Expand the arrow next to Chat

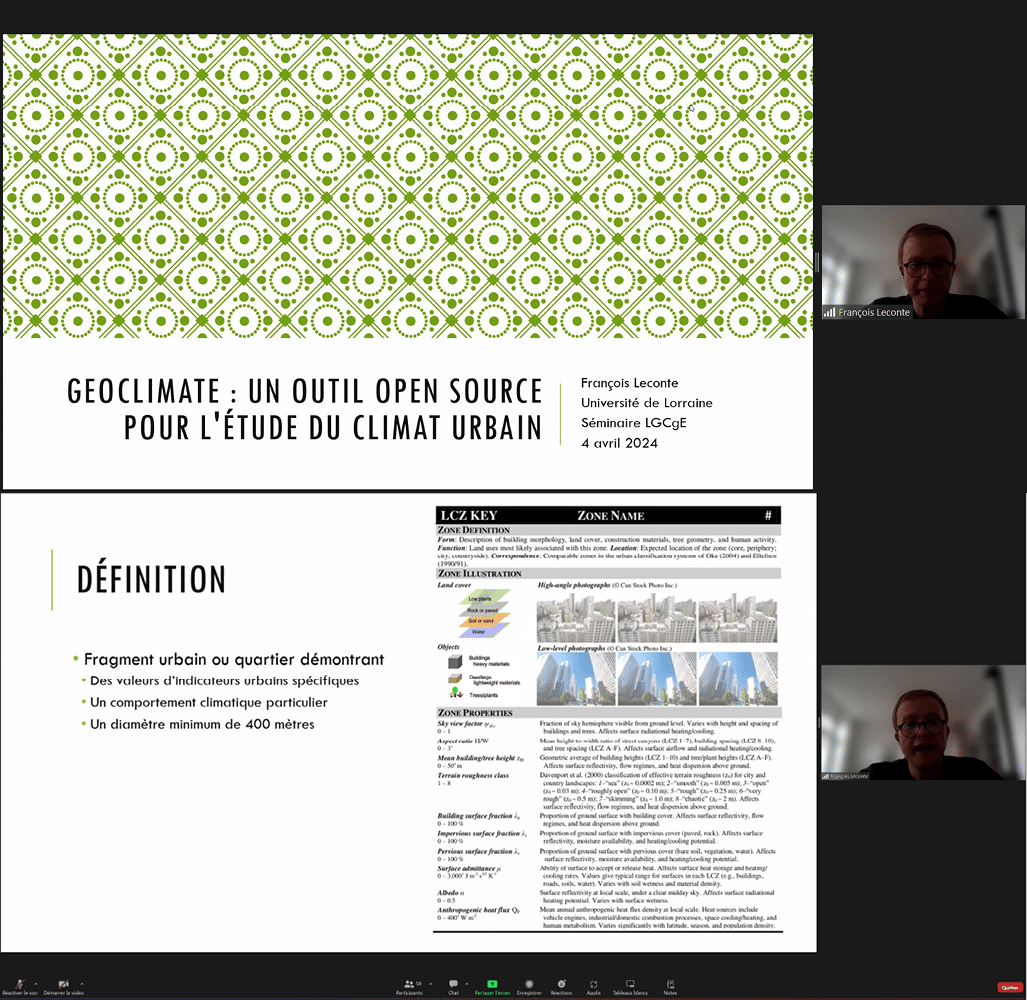point(466,983)
